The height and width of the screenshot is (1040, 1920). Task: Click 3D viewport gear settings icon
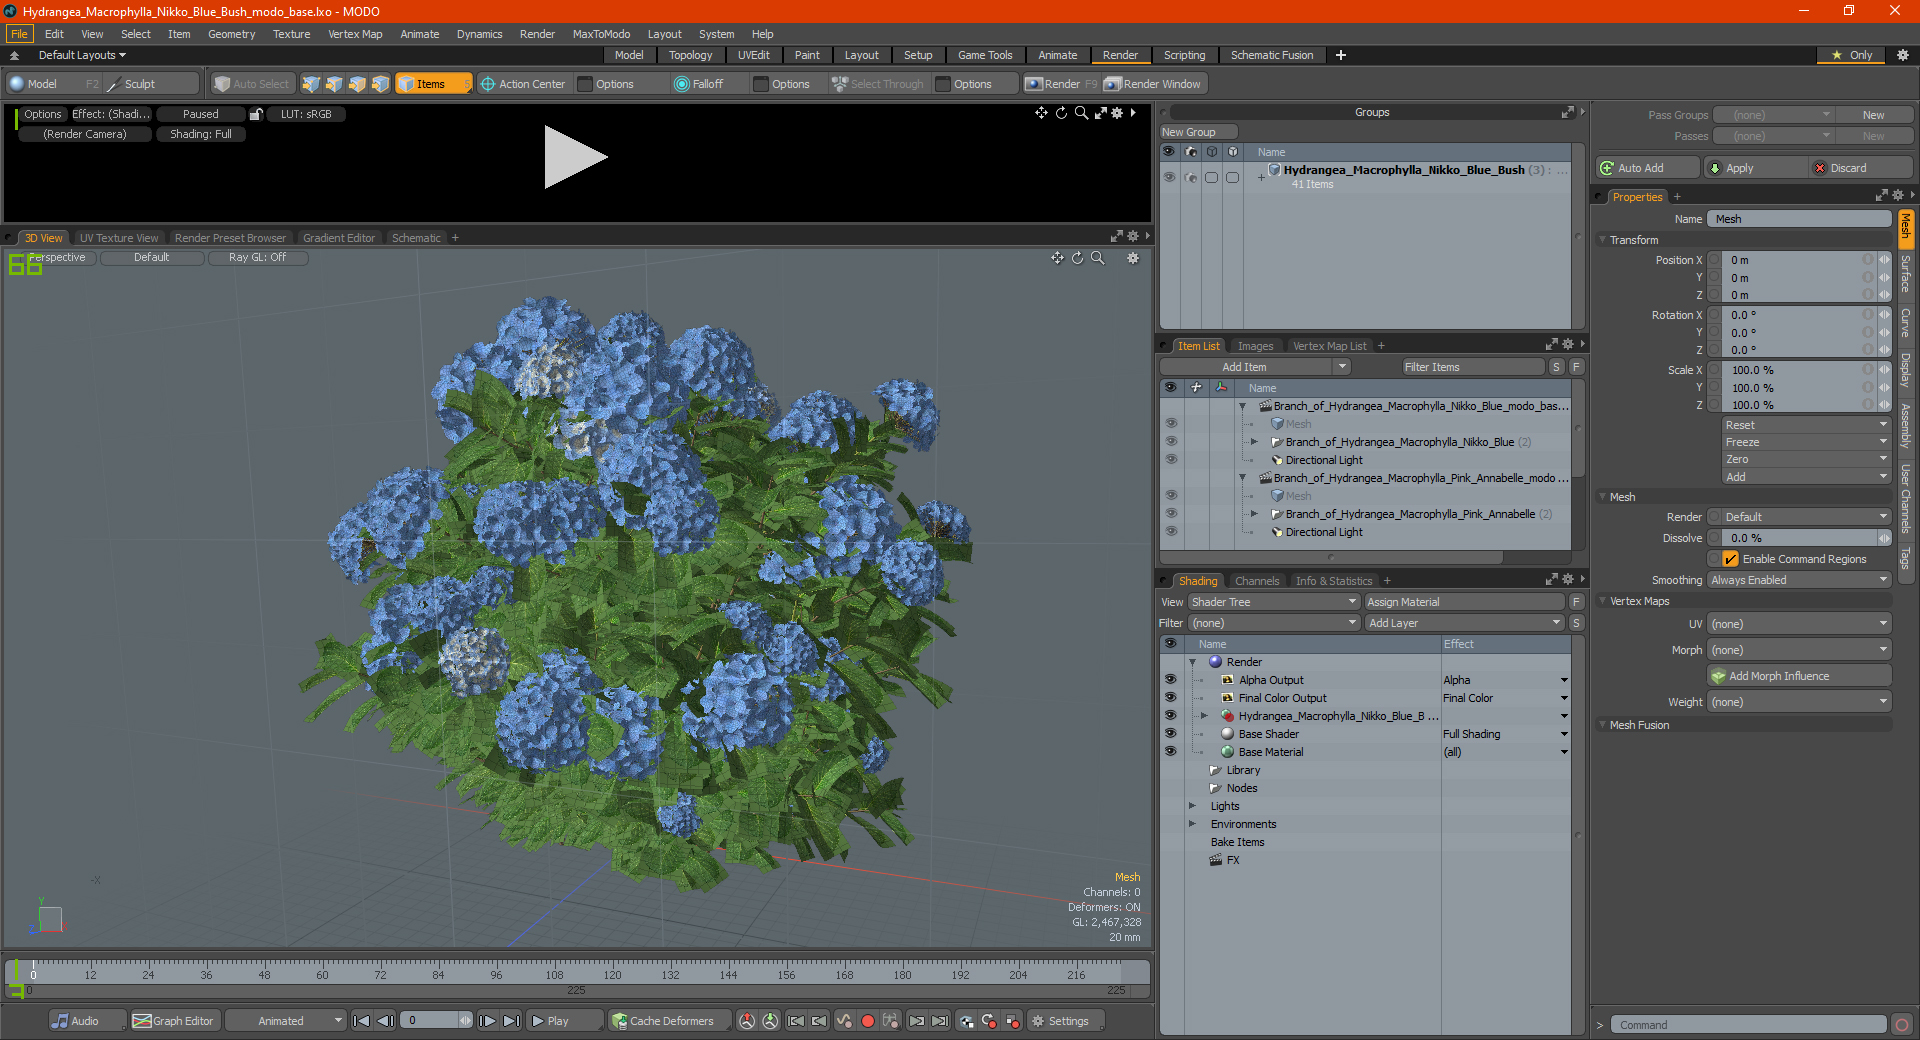tap(1133, 258)
